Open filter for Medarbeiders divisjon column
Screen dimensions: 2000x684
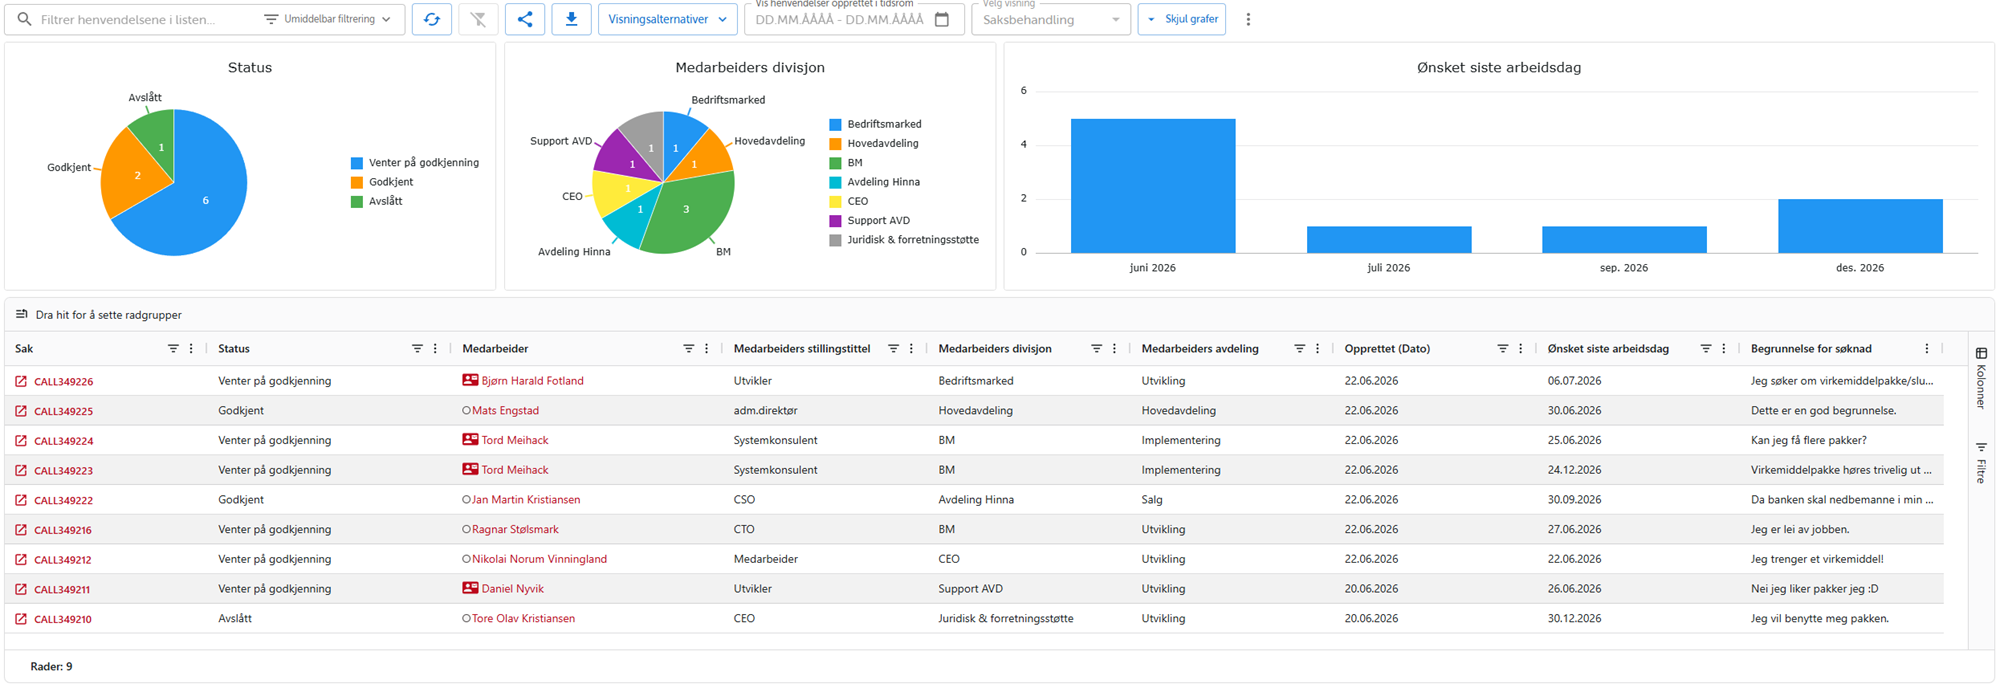[x=1096, y=349]
